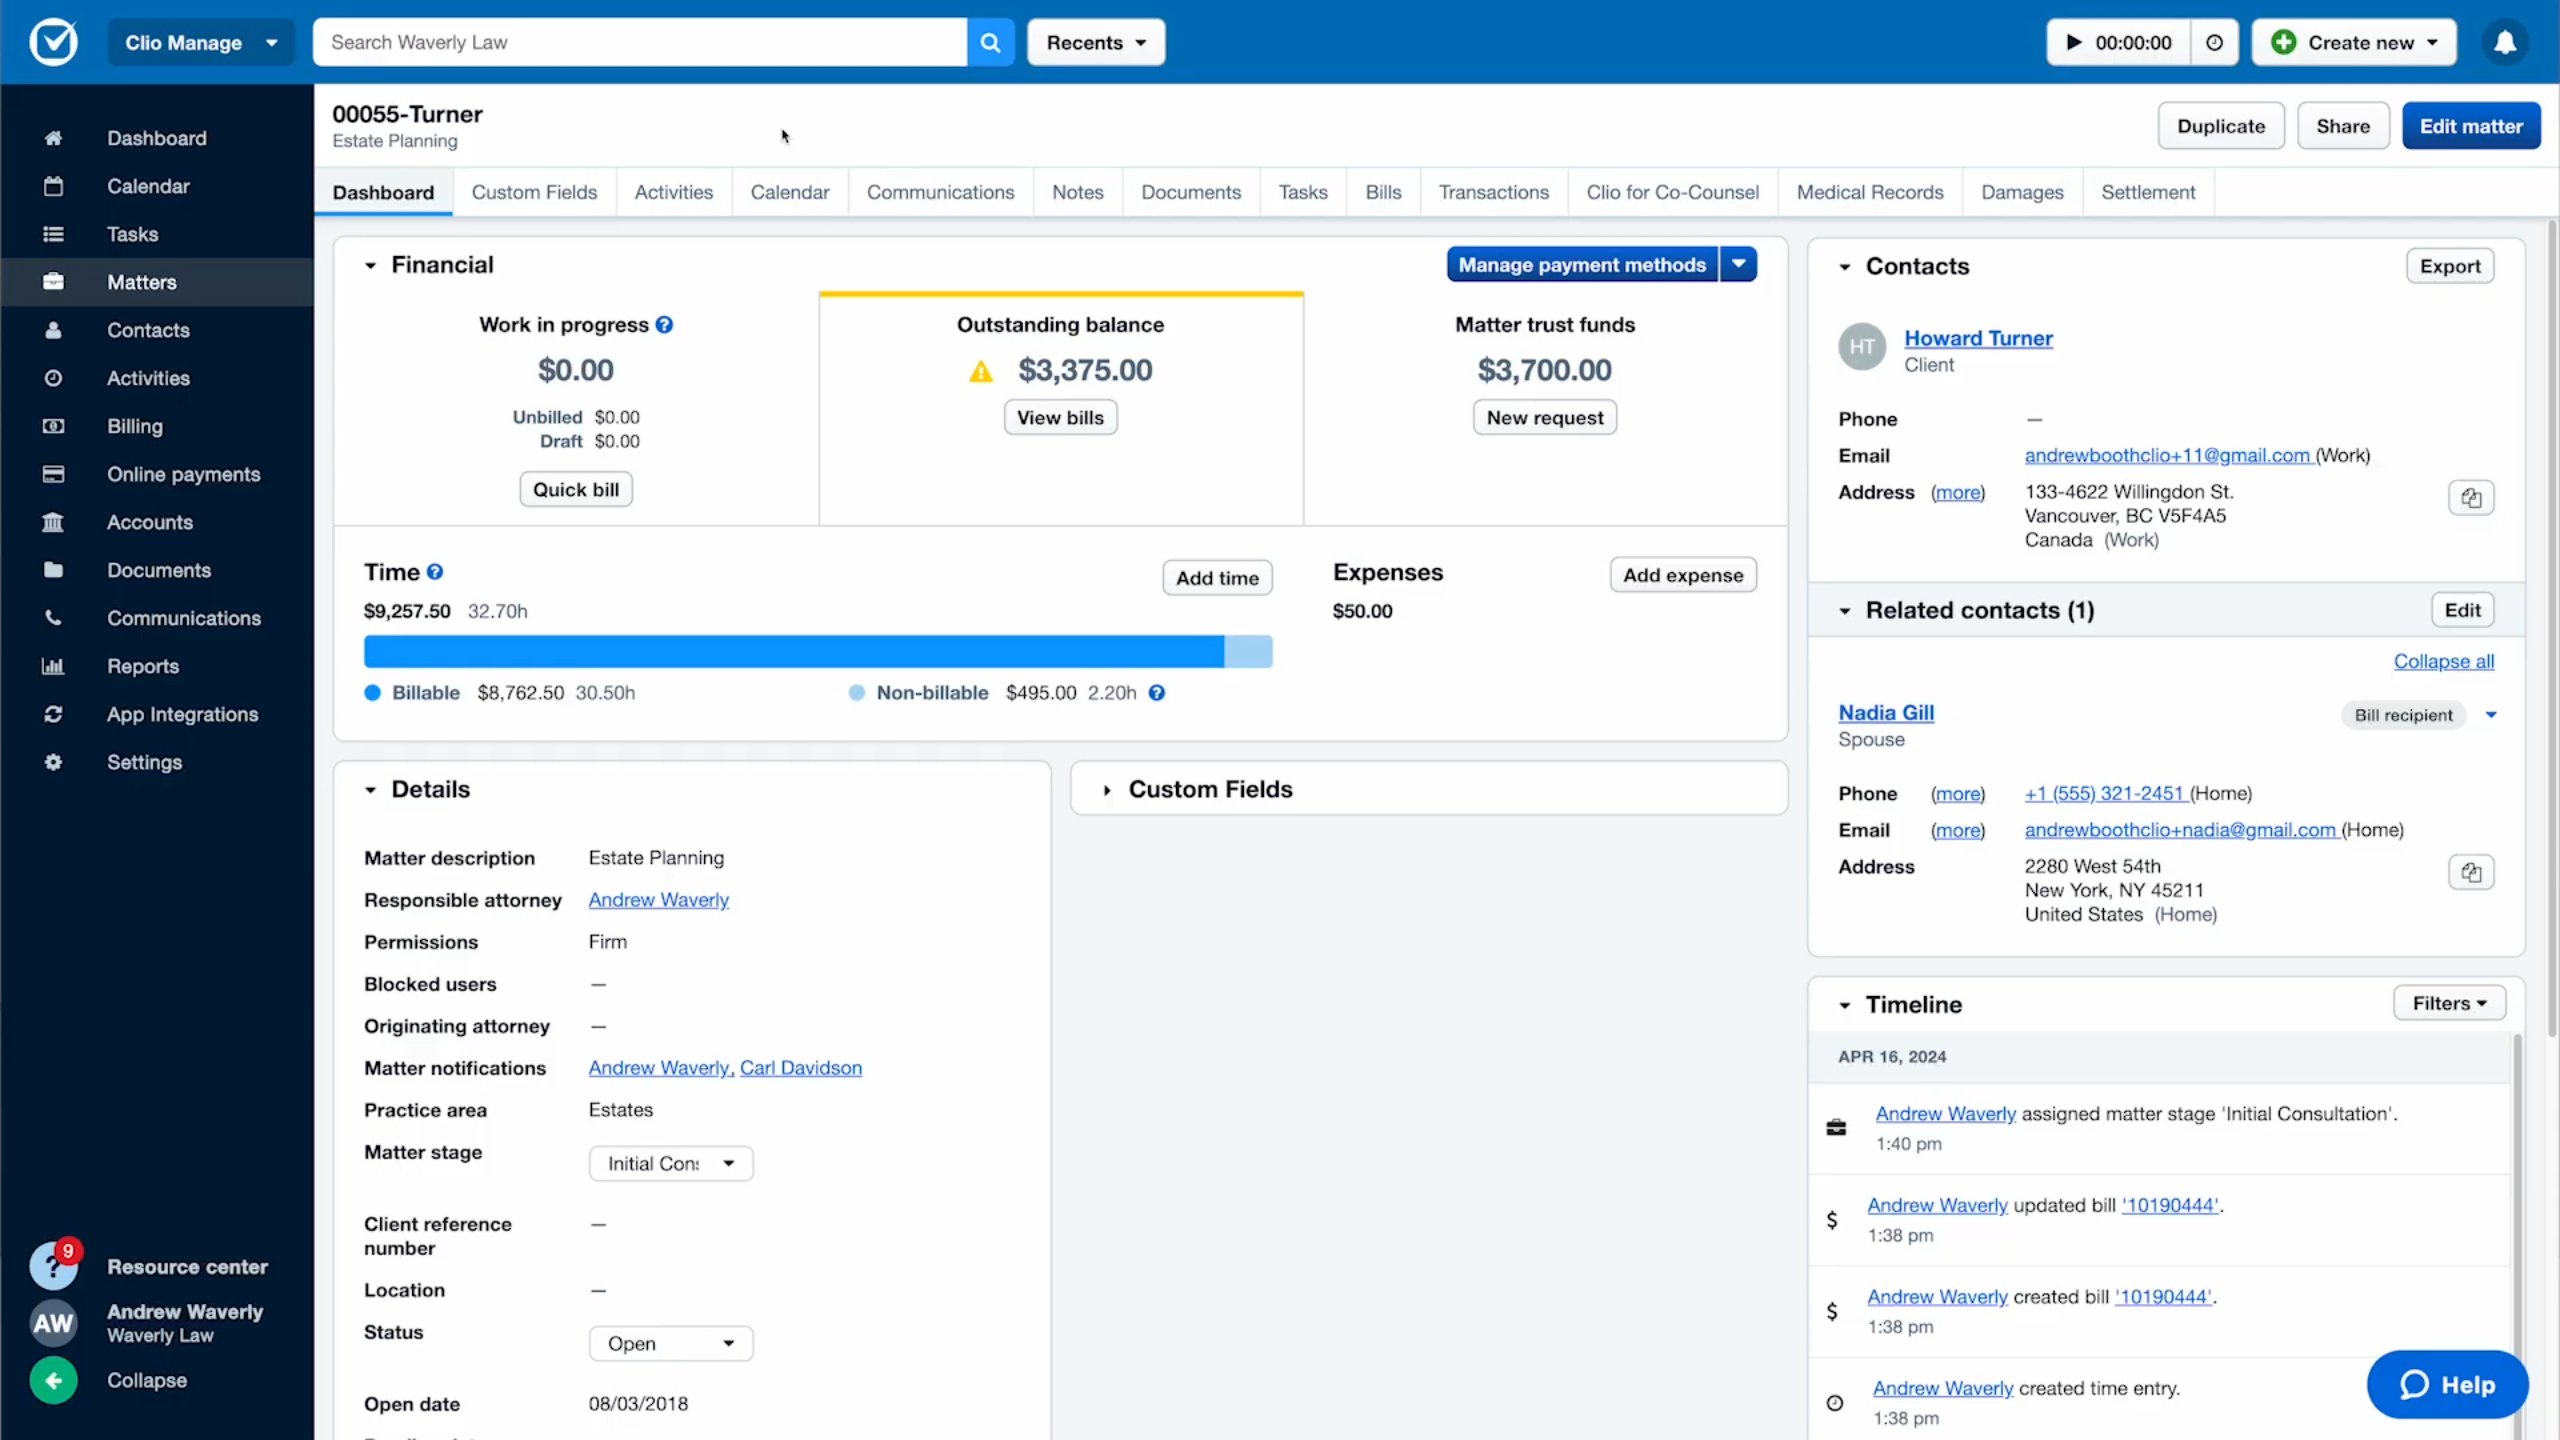2560x1440 pixels.
Task: Switch to the Bills tab
Action: tap(1383, 192)
